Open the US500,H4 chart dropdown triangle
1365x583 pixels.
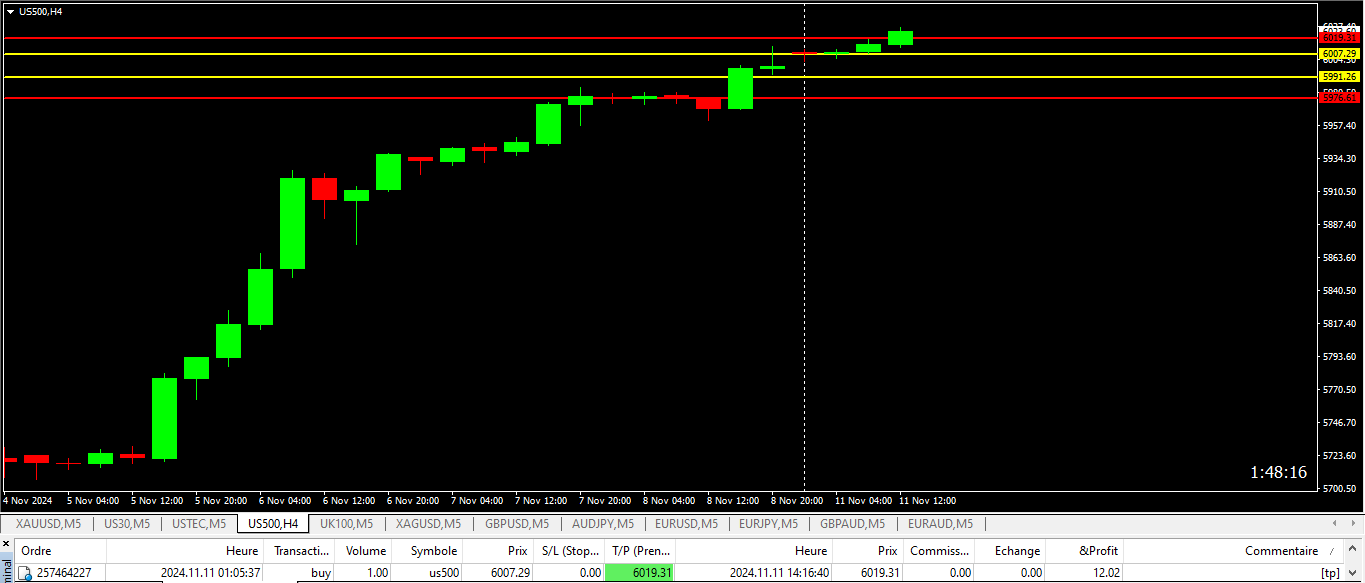[x=10, y=12]
